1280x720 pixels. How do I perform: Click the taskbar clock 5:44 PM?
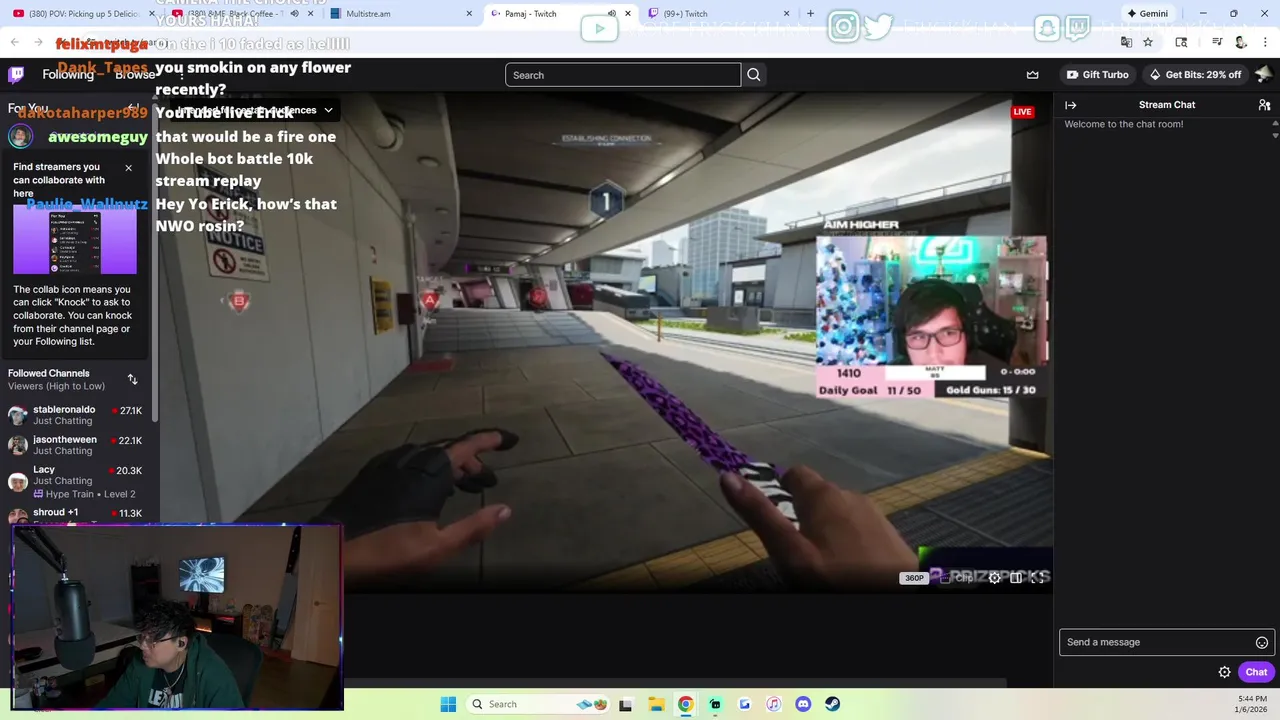[x=1252, y=704]
